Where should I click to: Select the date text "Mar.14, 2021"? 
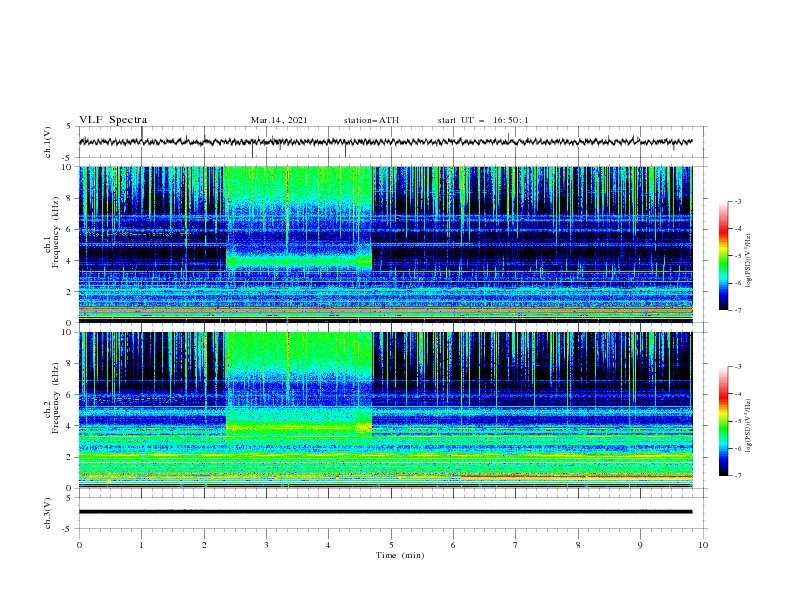(x=279, y=120)
